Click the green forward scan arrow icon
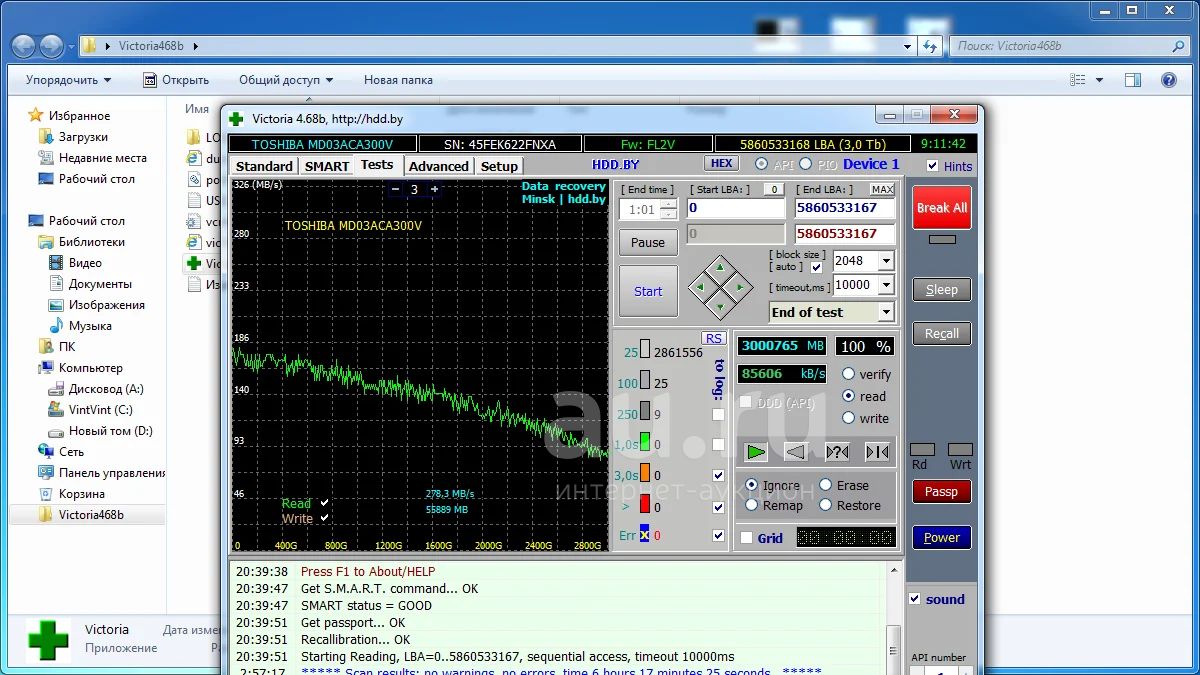This screenshot has width=1200, height=675. (756, 452)
